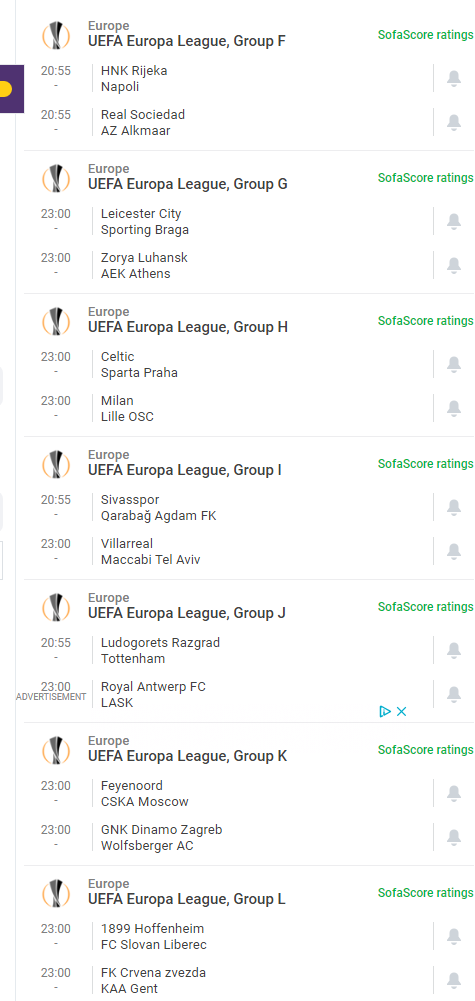Click bell icon for Feyenoord vs CSKA Moscow
Screen dimensions: 475x1001
click(x=453, y=794)
